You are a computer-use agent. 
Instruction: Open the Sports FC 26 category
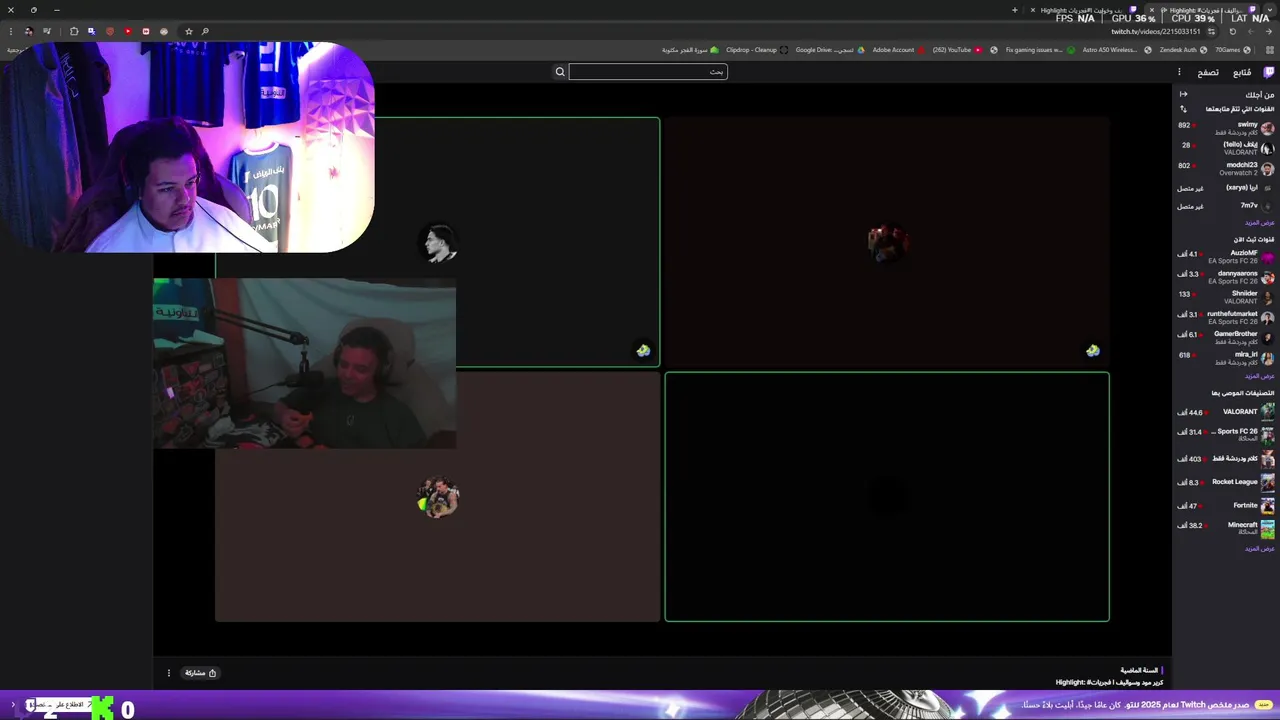click(x=1226, y=434)
